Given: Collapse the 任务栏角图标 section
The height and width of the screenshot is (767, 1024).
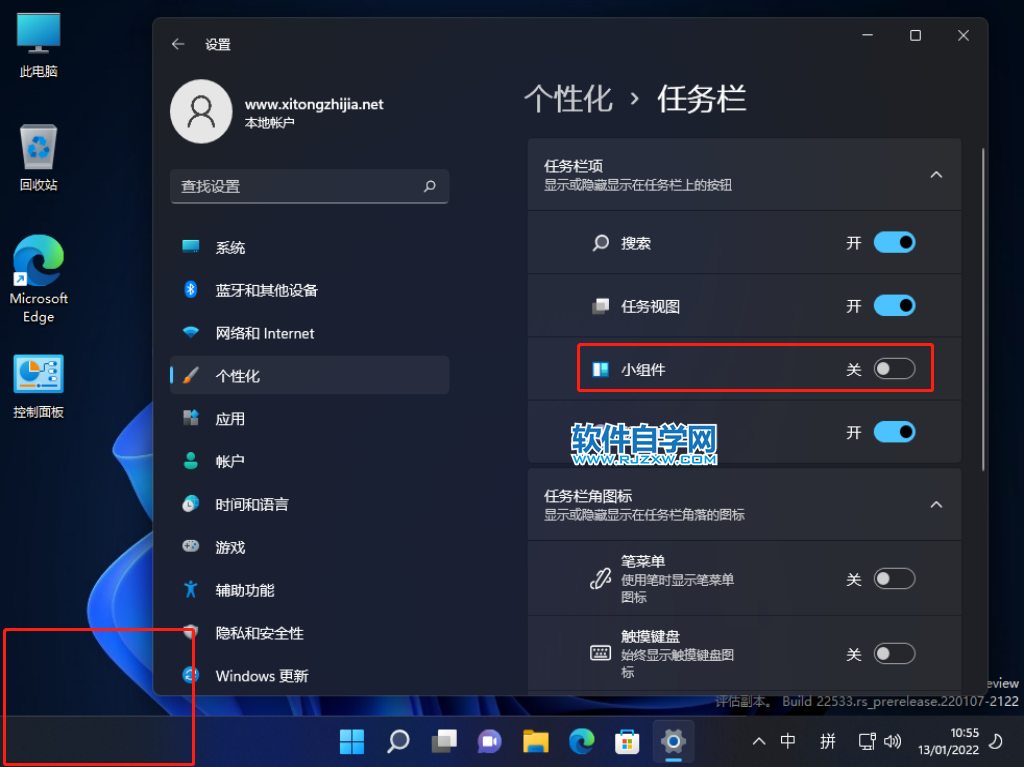Looking at the screenshot, I should [936, 504].
